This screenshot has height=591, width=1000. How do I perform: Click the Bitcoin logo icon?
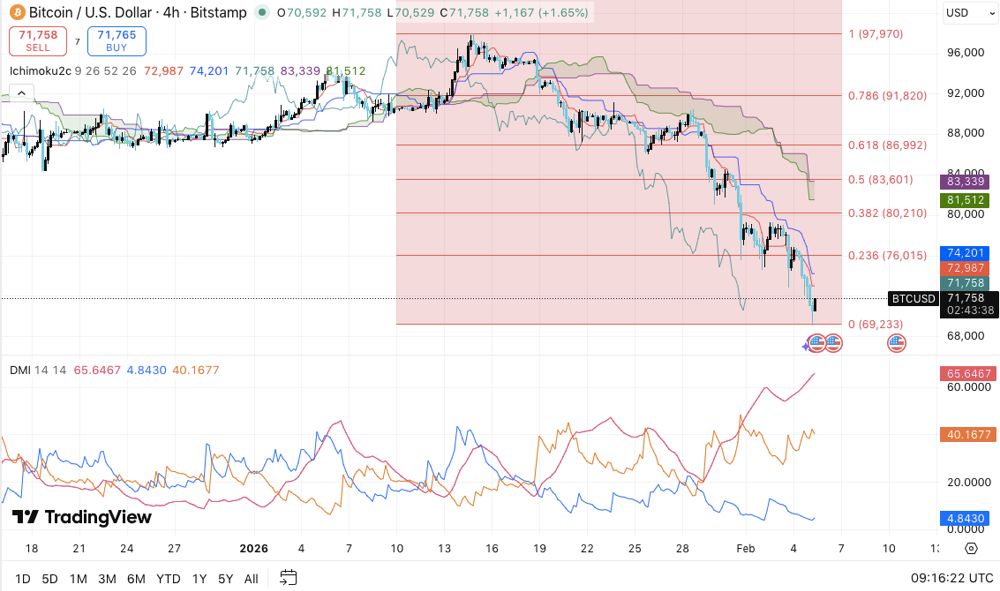pos(16,12)
